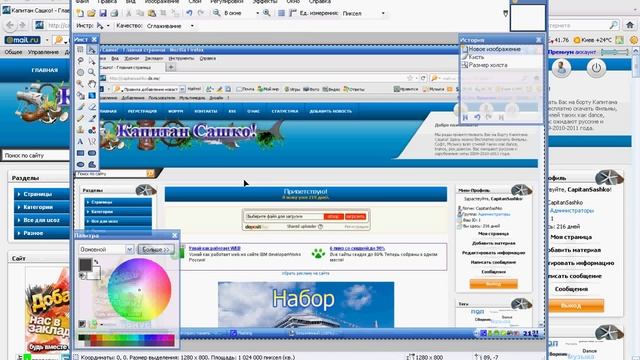640x360 pixels.
Task: Click the orange 'Выход' button in browser
Action: pyautogui.click(x=576, y=305)
